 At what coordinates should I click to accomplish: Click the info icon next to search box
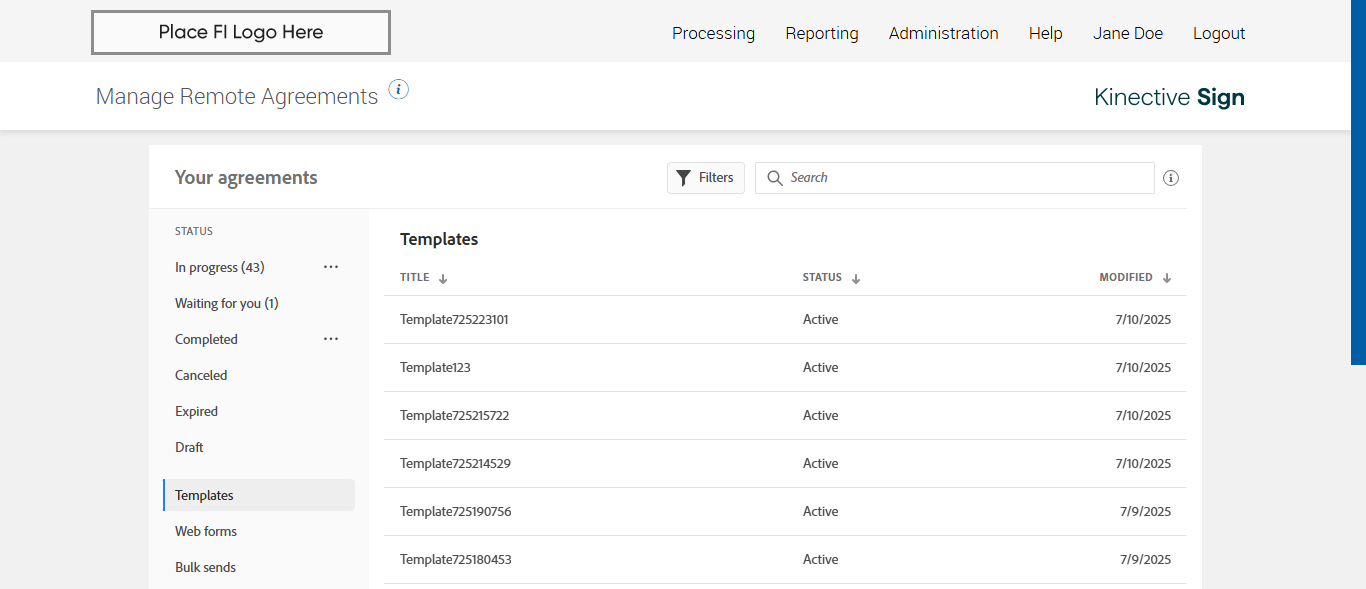[1171, 178]
